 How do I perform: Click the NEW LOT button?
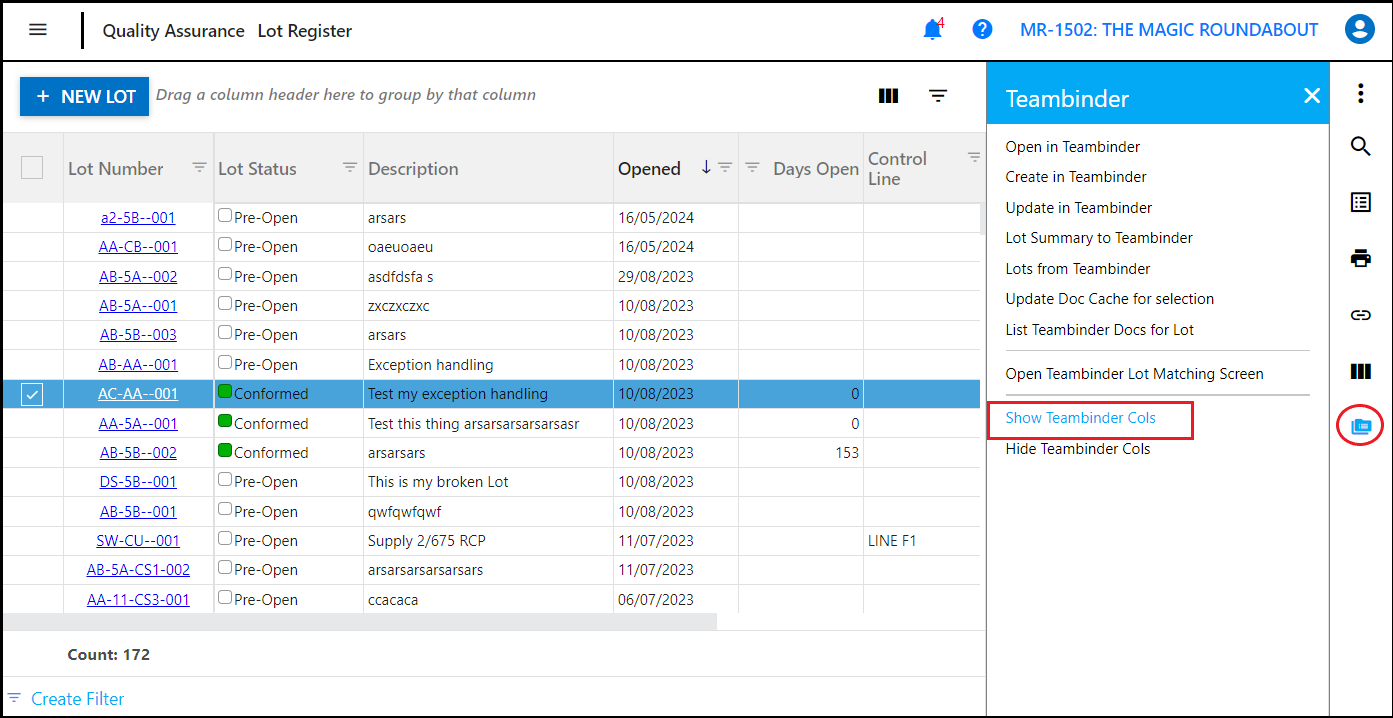point(84,96)
